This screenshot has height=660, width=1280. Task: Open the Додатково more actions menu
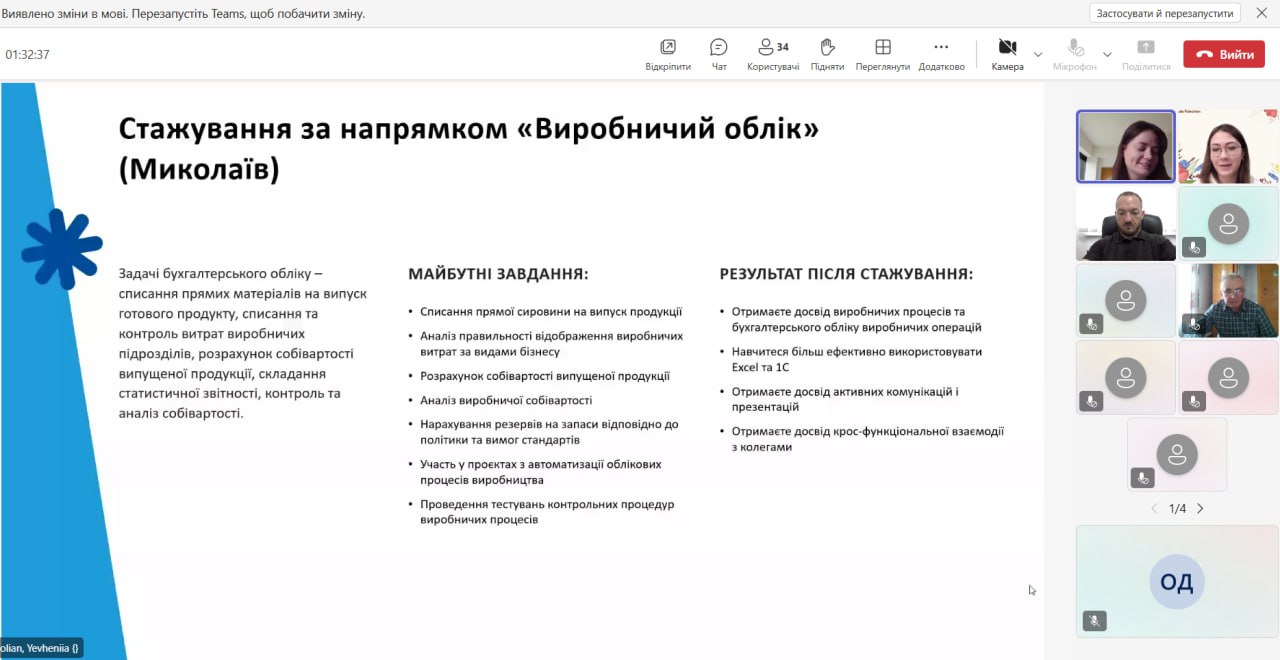(x=941, y=54)
